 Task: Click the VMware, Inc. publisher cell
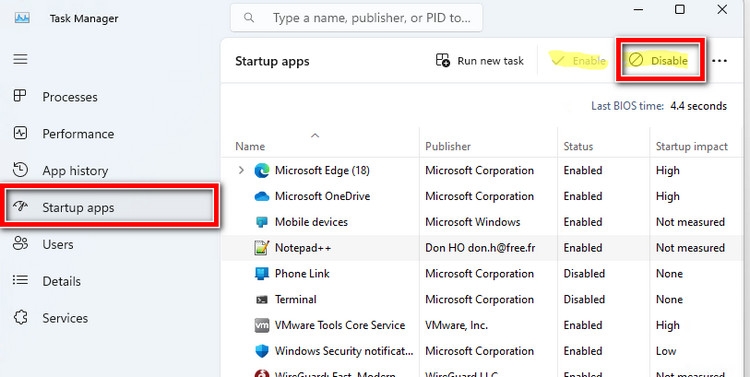(x=456, y=325)
